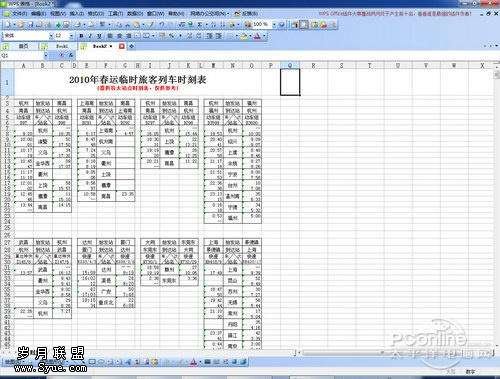500x379 pixels.
Task: Select row header 1
Action: (7, 82)
